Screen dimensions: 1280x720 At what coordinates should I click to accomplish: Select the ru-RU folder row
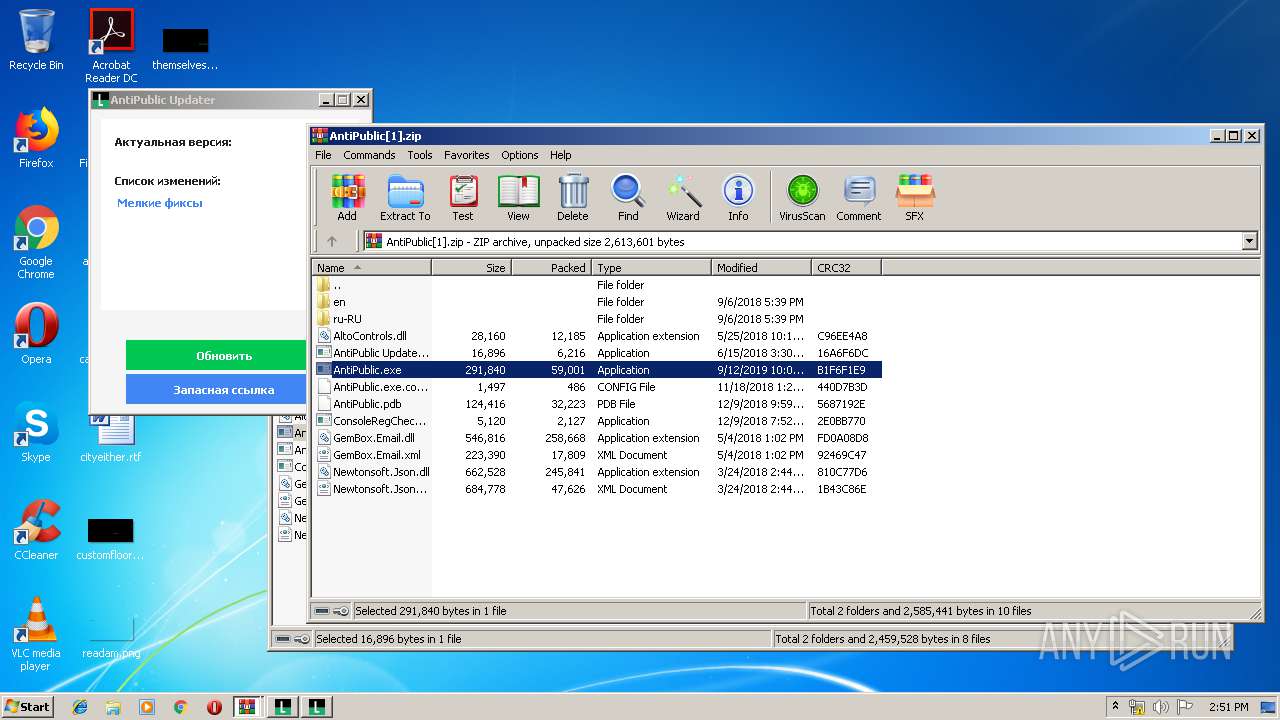(597, 319)
